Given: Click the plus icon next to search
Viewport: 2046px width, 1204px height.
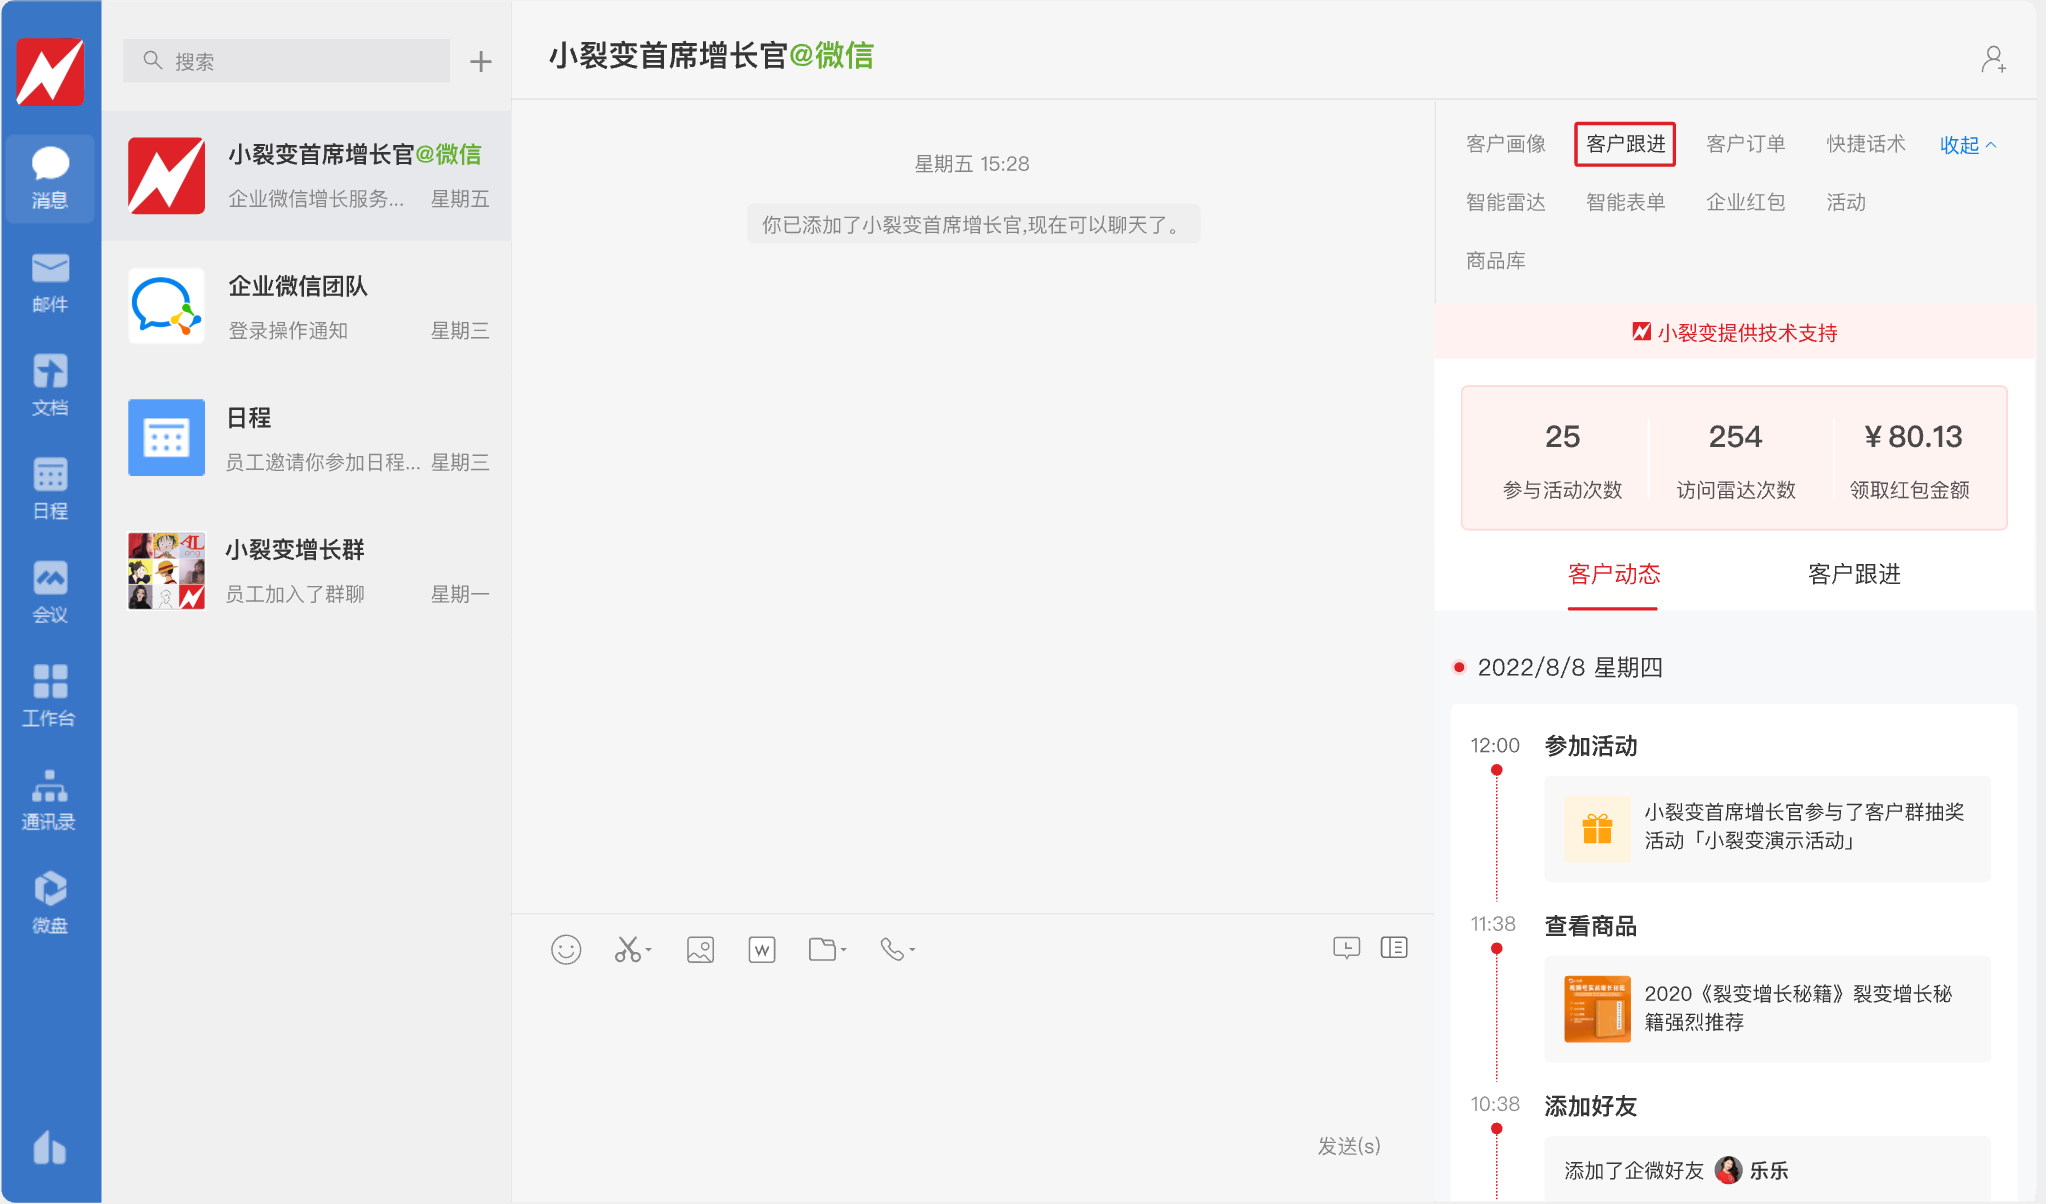Looking at the screenshot, I should tap(481, 62).
